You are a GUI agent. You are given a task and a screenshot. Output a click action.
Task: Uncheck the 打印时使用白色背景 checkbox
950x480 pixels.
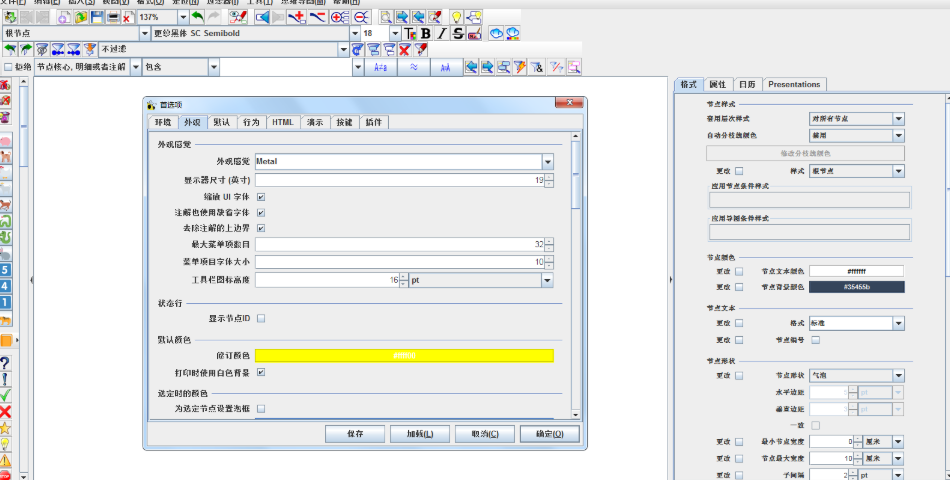(x=261, y=372)
